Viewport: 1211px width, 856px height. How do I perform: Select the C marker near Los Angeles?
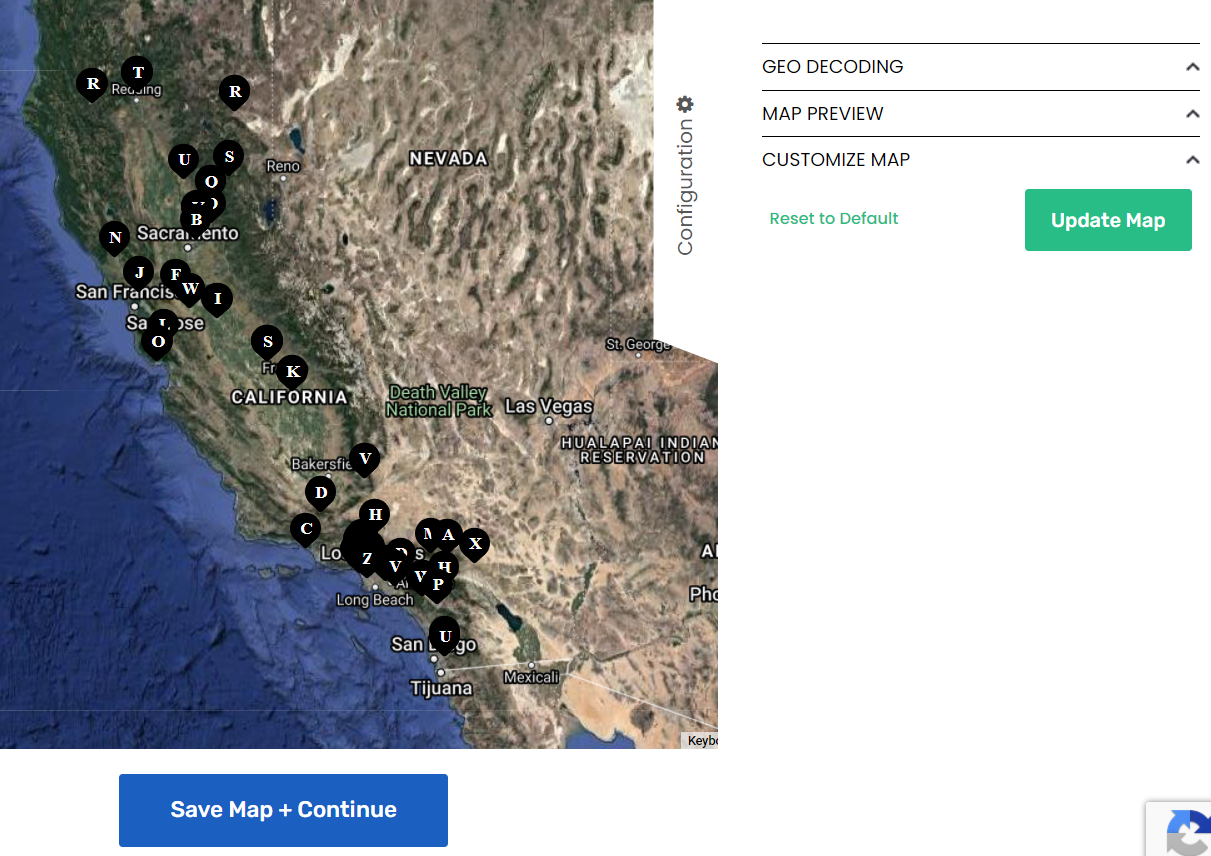coord(305,527)
